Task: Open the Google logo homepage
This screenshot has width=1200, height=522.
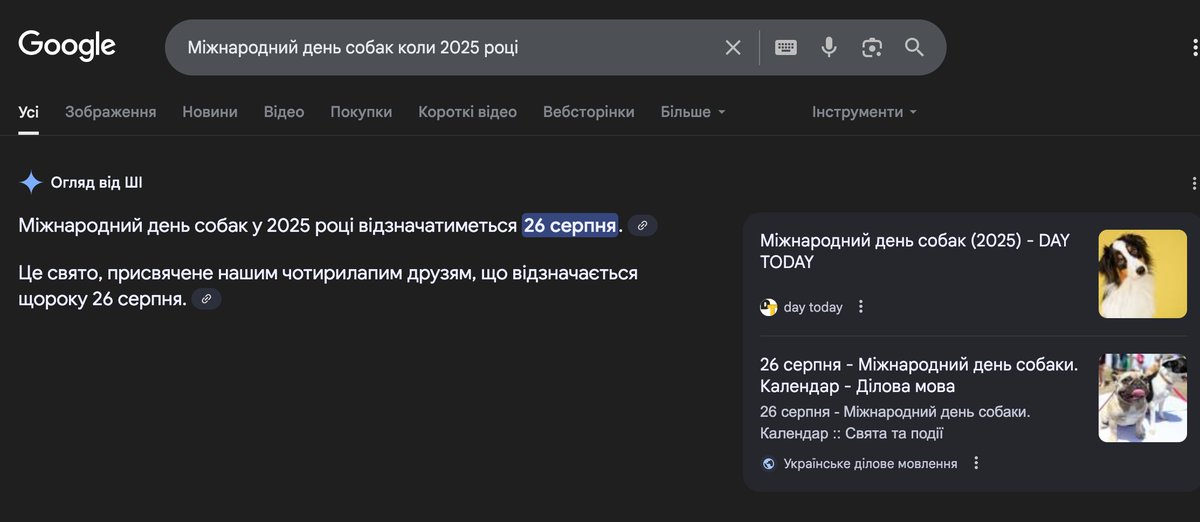Action: [x=67, y=45]
